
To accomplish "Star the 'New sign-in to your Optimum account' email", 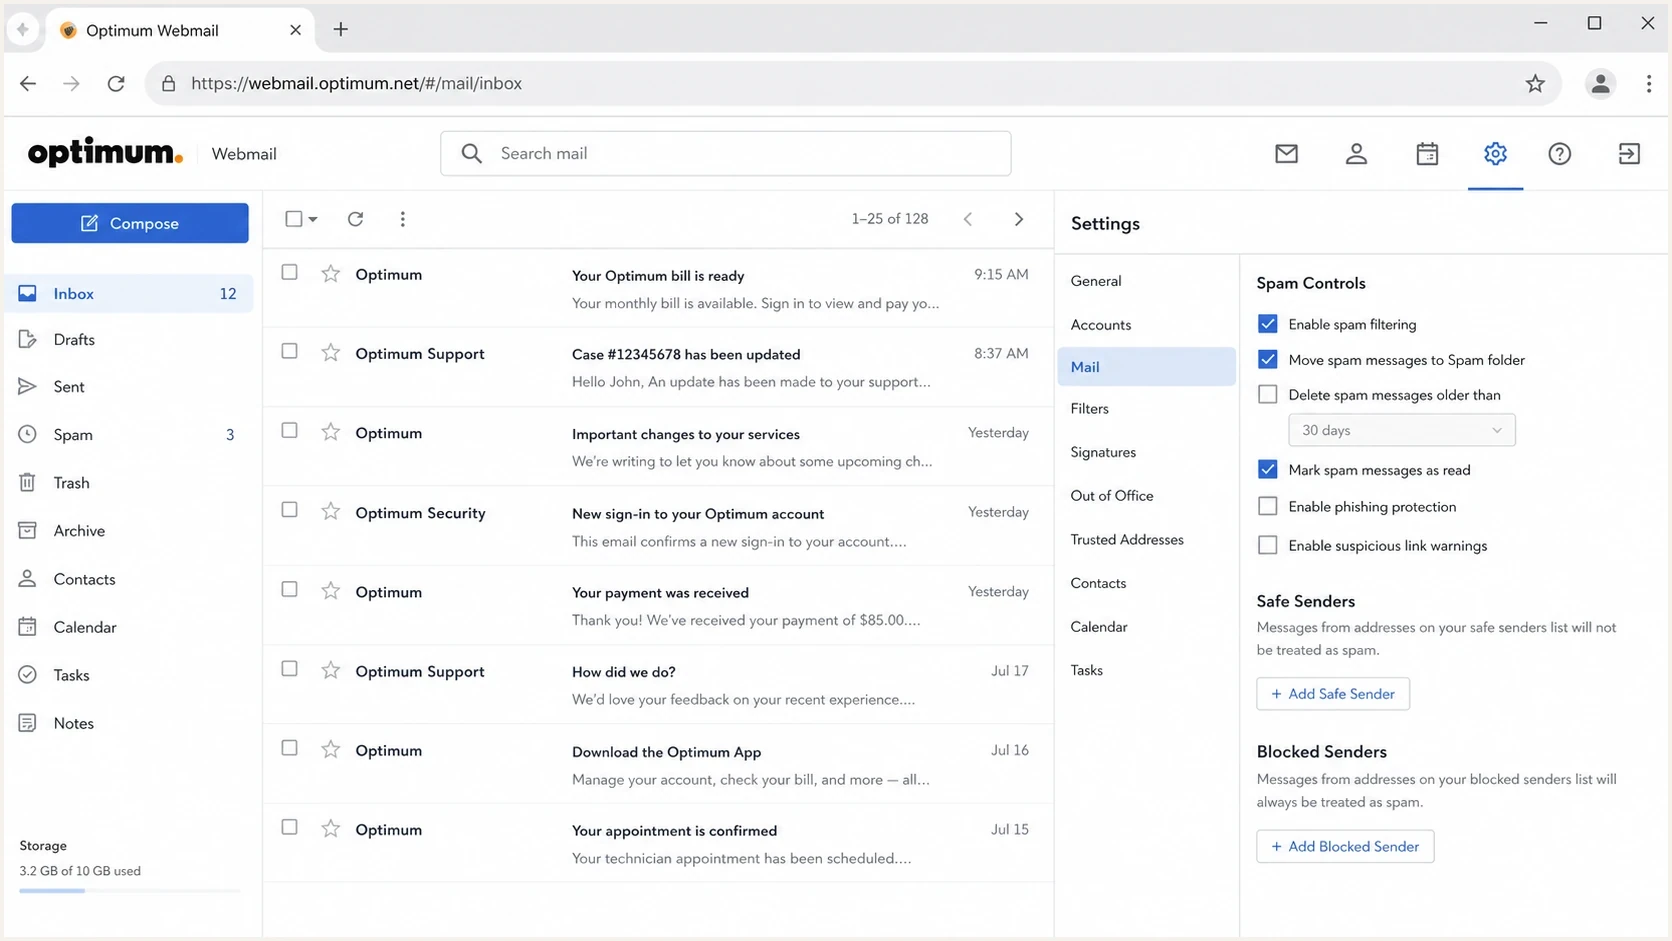I will (330, 511).
